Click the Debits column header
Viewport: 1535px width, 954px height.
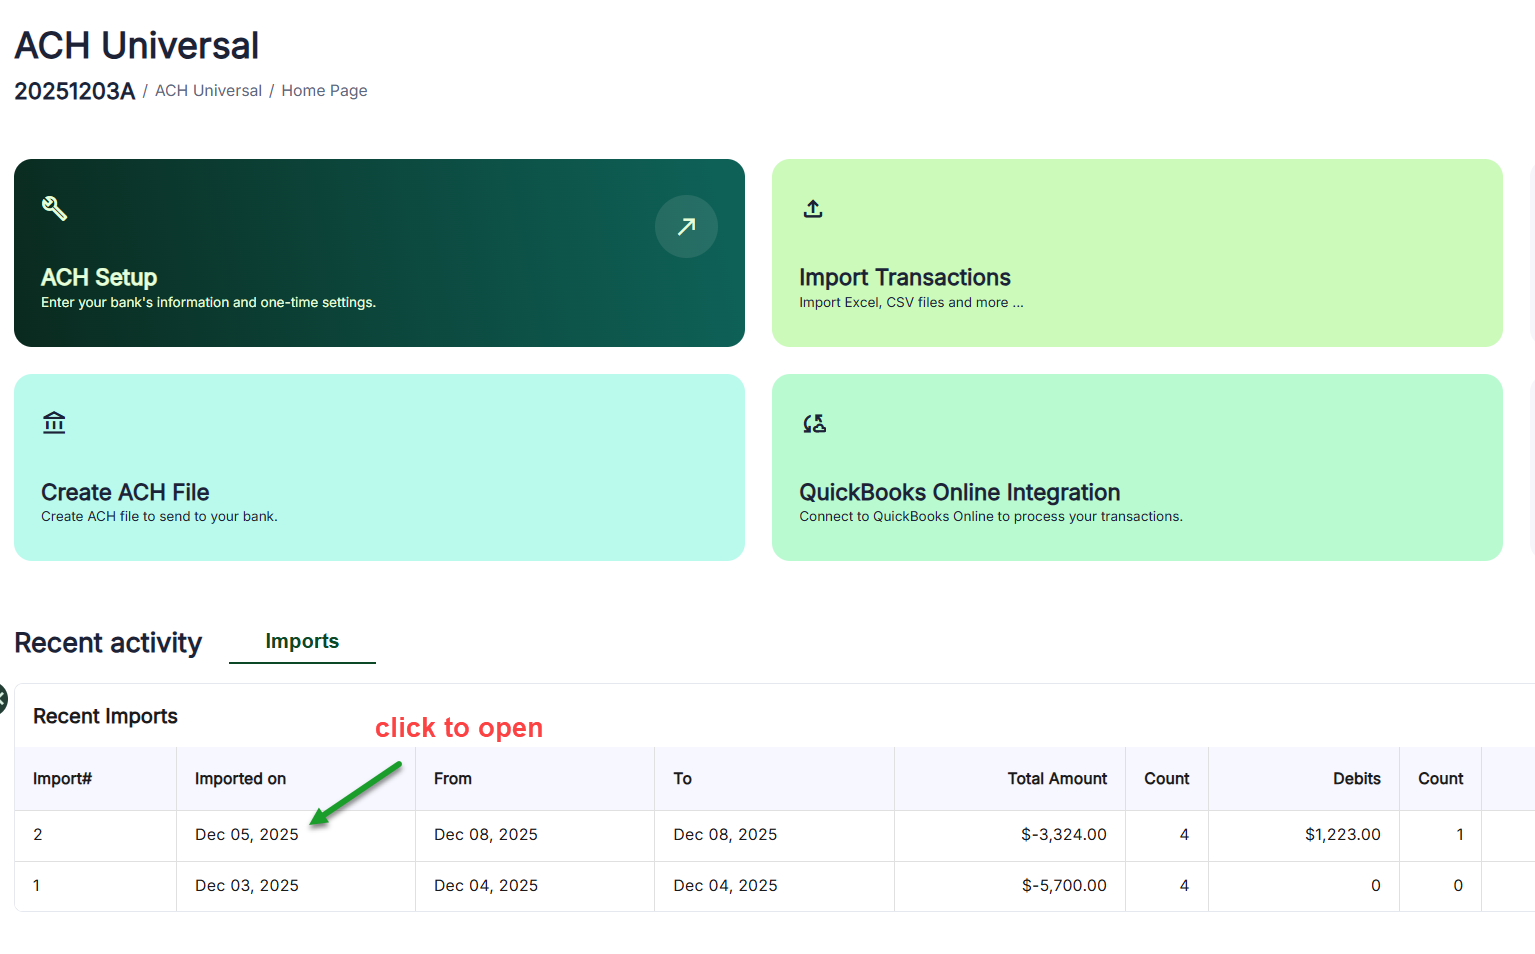tap(1356, 779)
